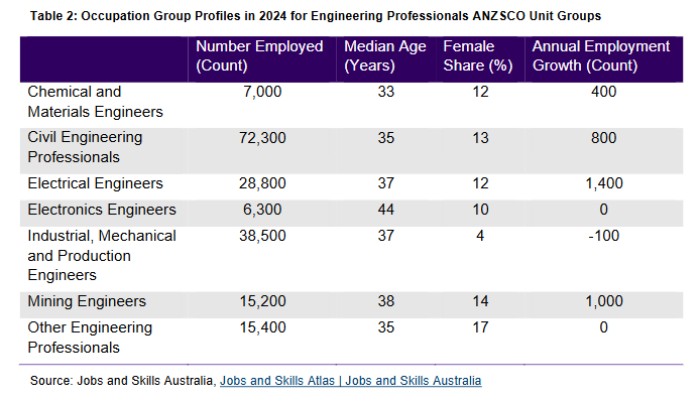
Task: Open the Jobs and Skills Atlas link
Action: tap(350, 381)
